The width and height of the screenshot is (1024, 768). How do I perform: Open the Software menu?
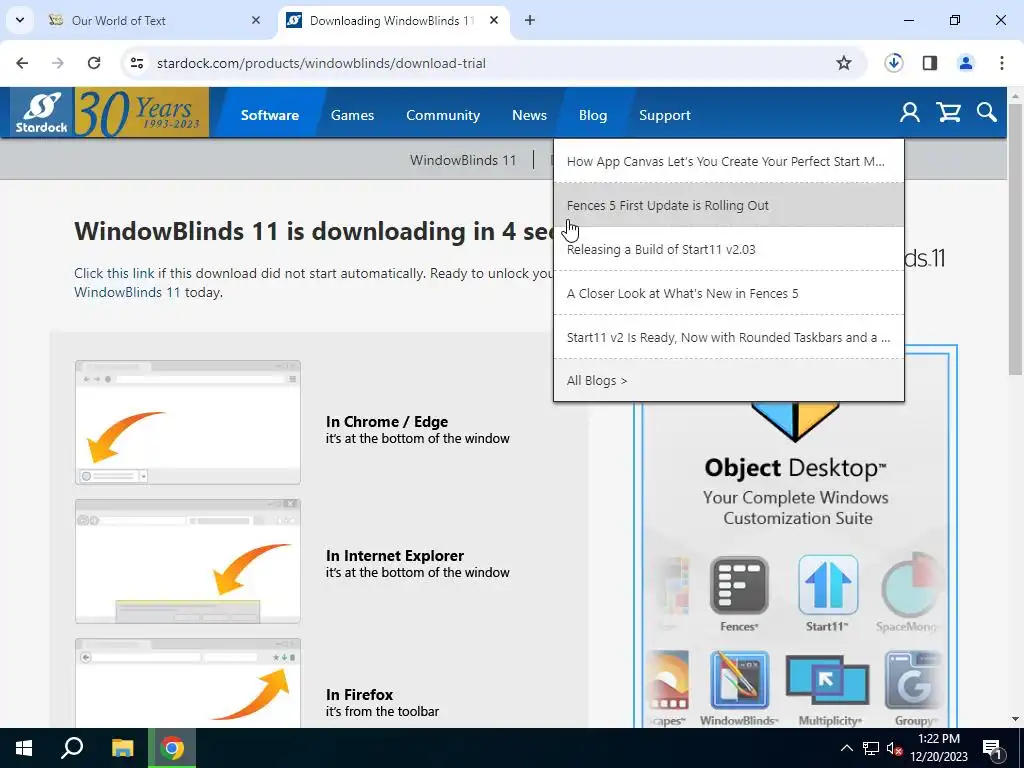[x=270, y=115]
